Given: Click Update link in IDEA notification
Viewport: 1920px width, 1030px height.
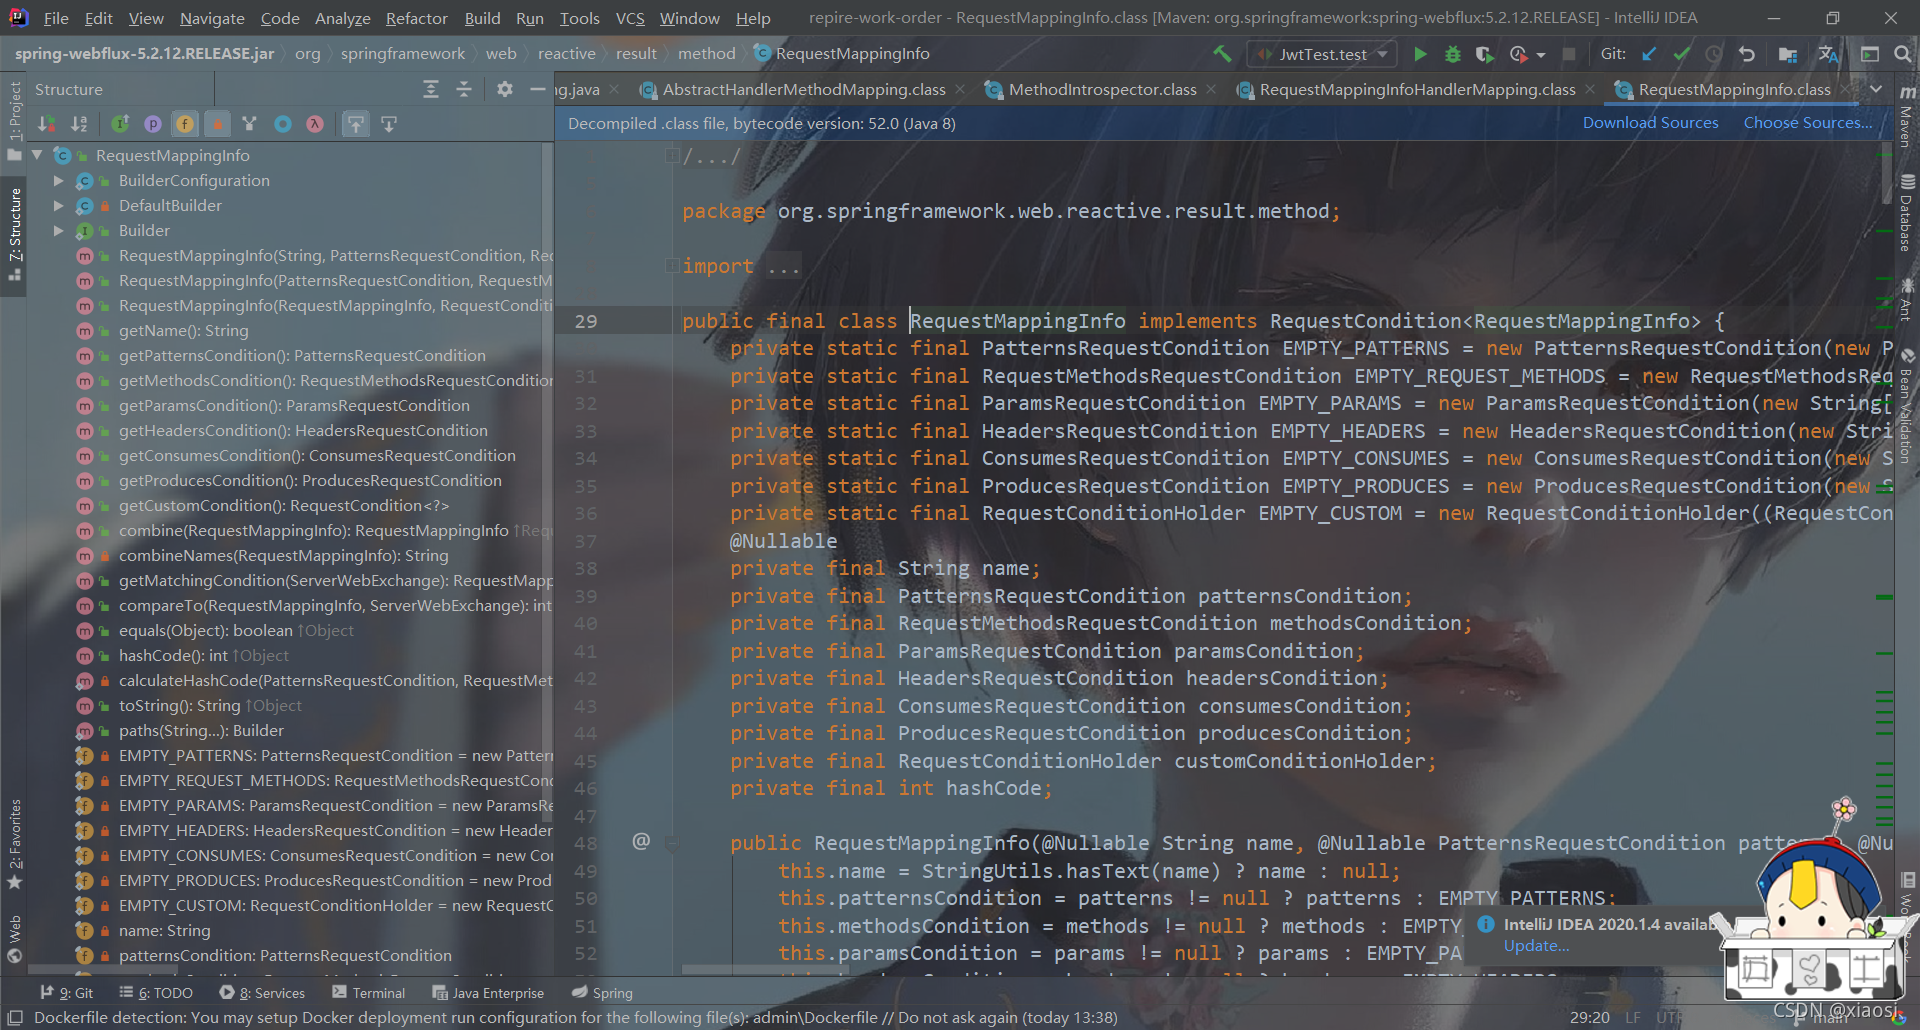Looking at the screenshot, I should pyautogui.click(x=1536, y=946).
